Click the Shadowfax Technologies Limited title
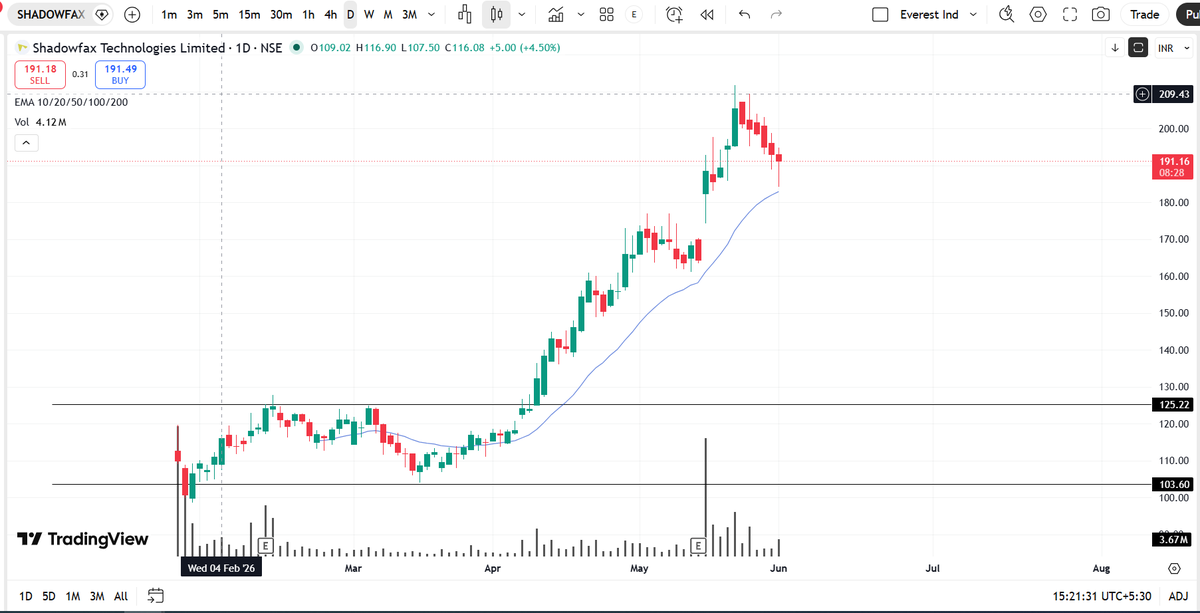This screenshot has height=613, width=1200. [x=128, y=48]
